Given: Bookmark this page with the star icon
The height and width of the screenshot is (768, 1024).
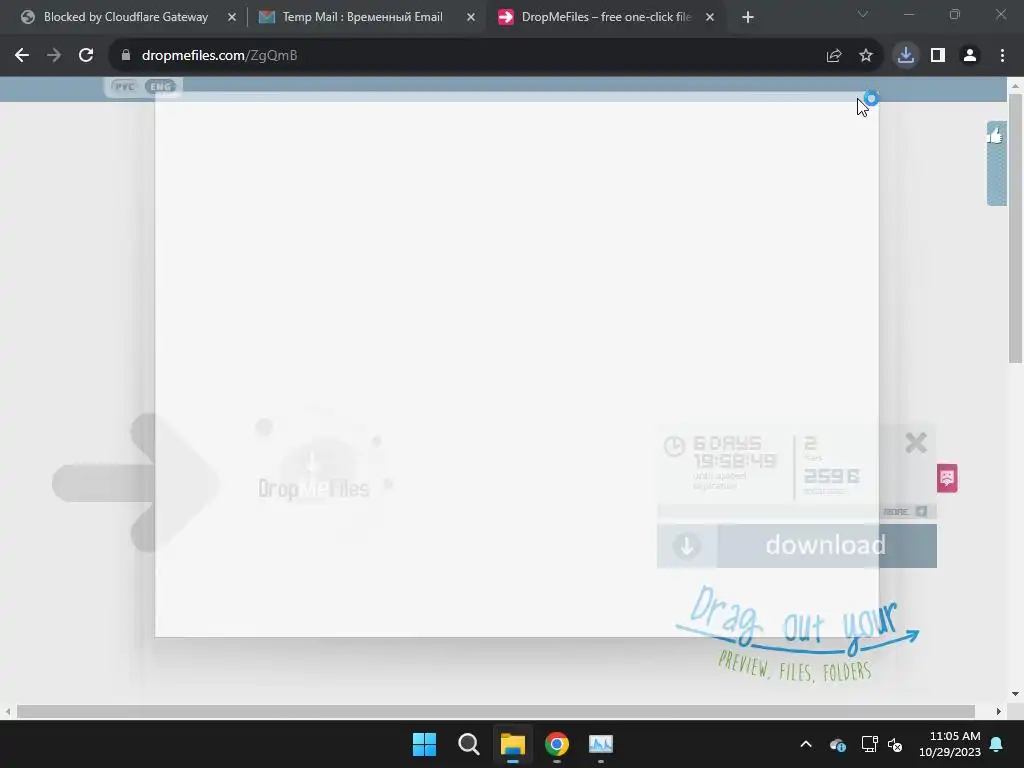Looking at the screenshot, I should click(x=866, y=56).
